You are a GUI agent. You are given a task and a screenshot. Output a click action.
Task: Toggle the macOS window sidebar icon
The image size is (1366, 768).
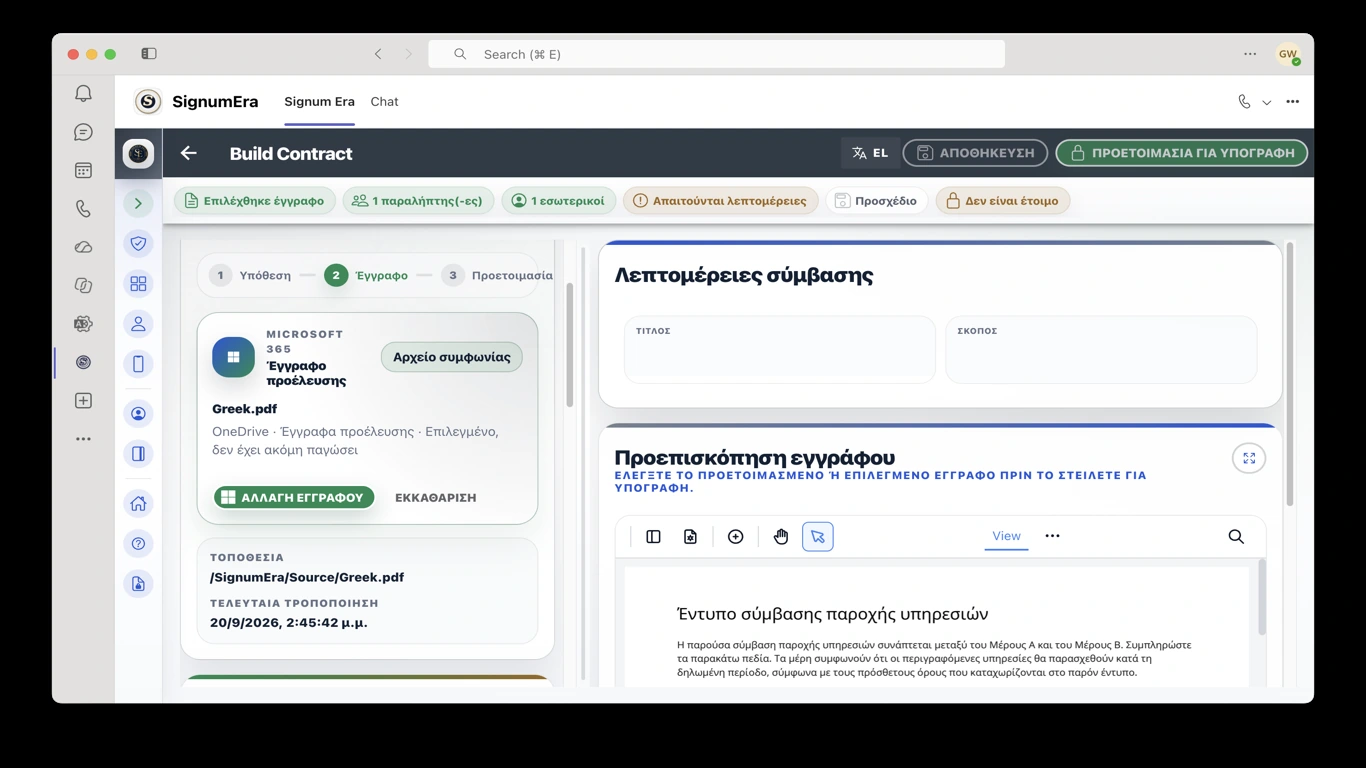click(x=149, y=54)
